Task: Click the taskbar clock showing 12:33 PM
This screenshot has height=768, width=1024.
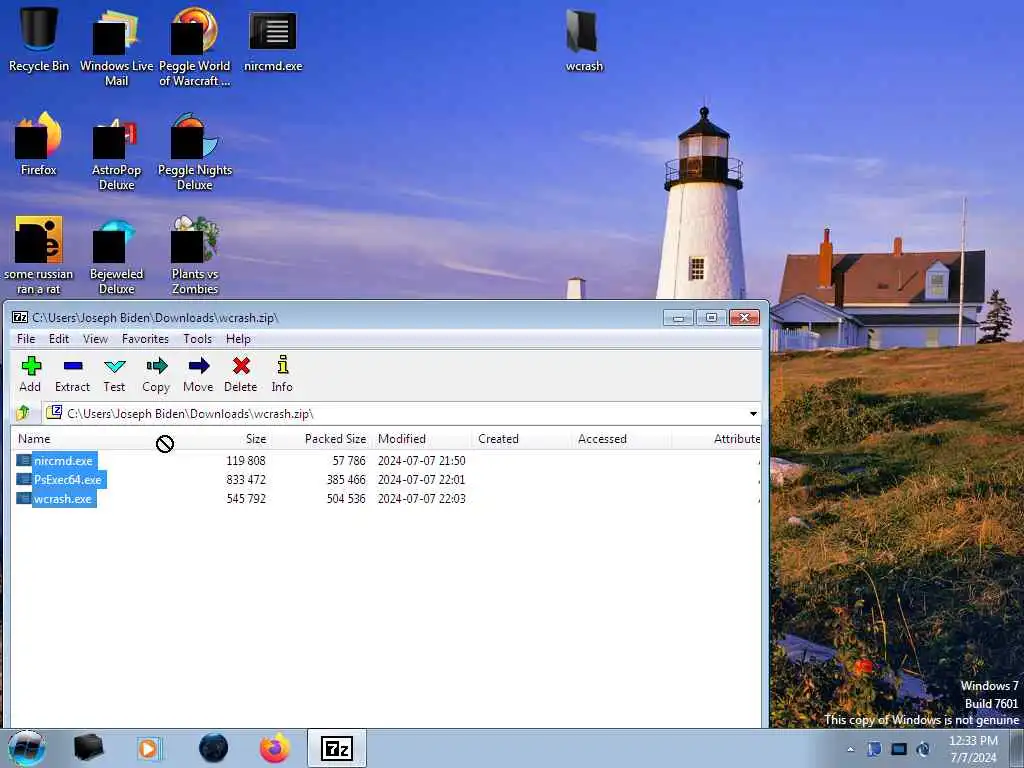Action: pyautogui.click(x=973, y=749)
